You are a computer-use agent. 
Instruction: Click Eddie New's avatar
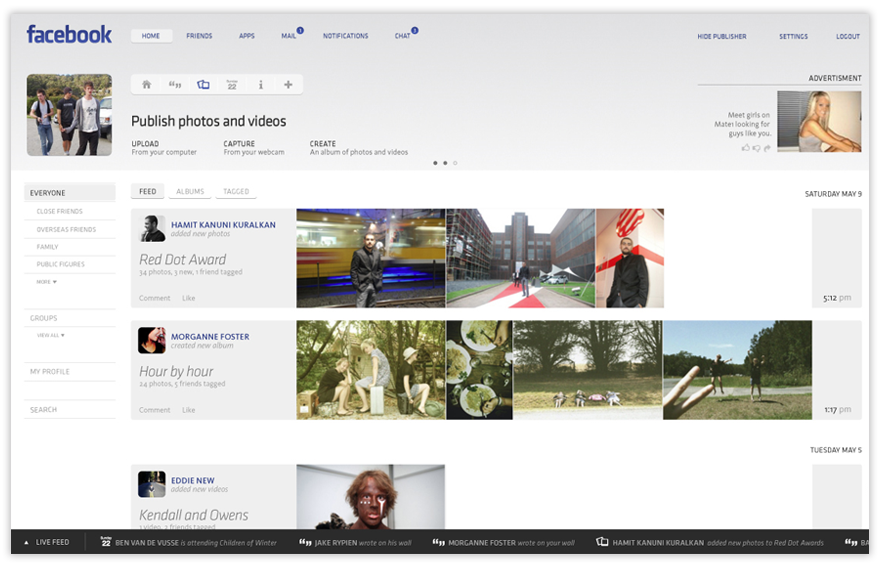[x=152, y=484]
